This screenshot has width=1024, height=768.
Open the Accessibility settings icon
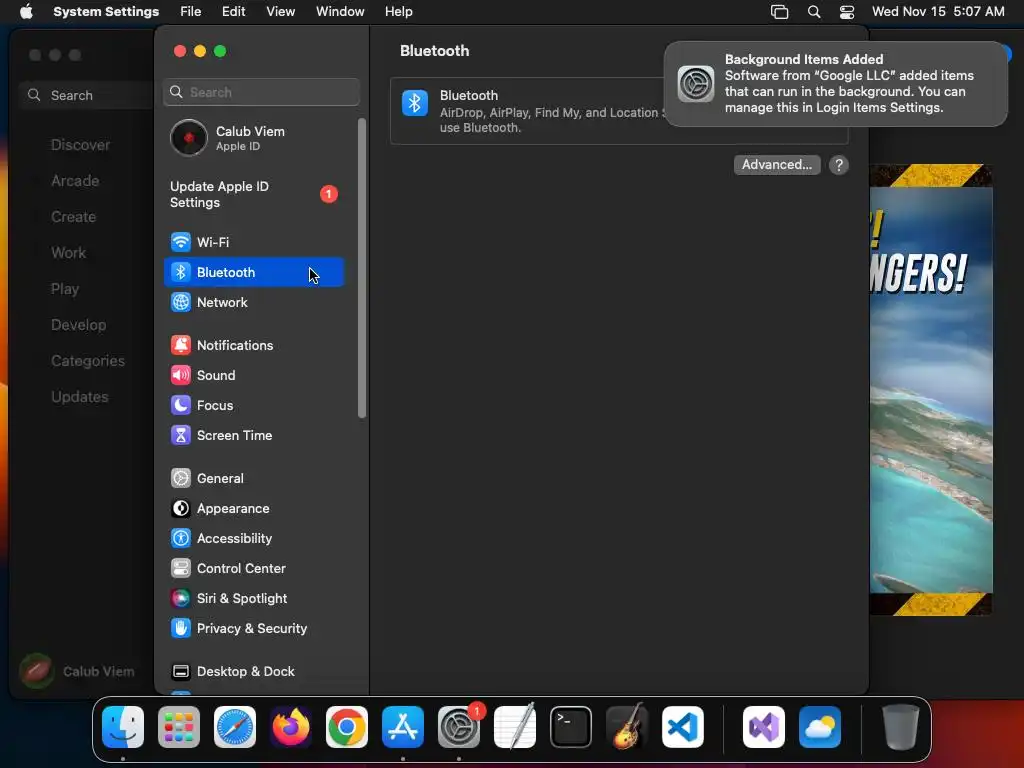[x=181, y=539]
